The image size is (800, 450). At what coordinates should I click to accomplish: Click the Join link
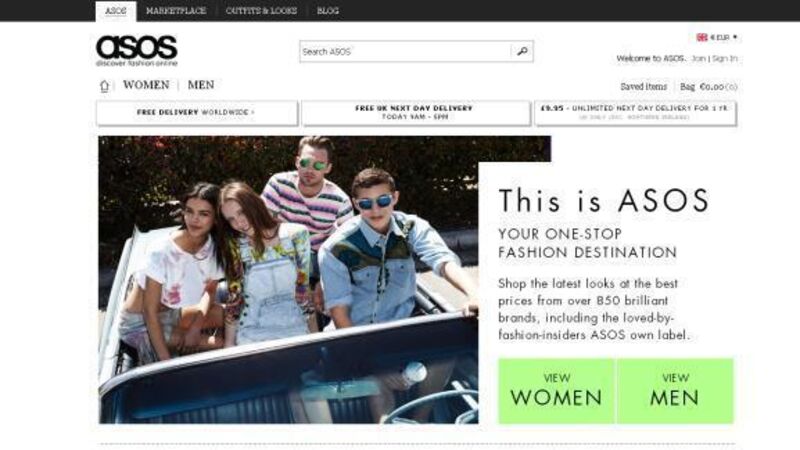click(x=698, y=59)
